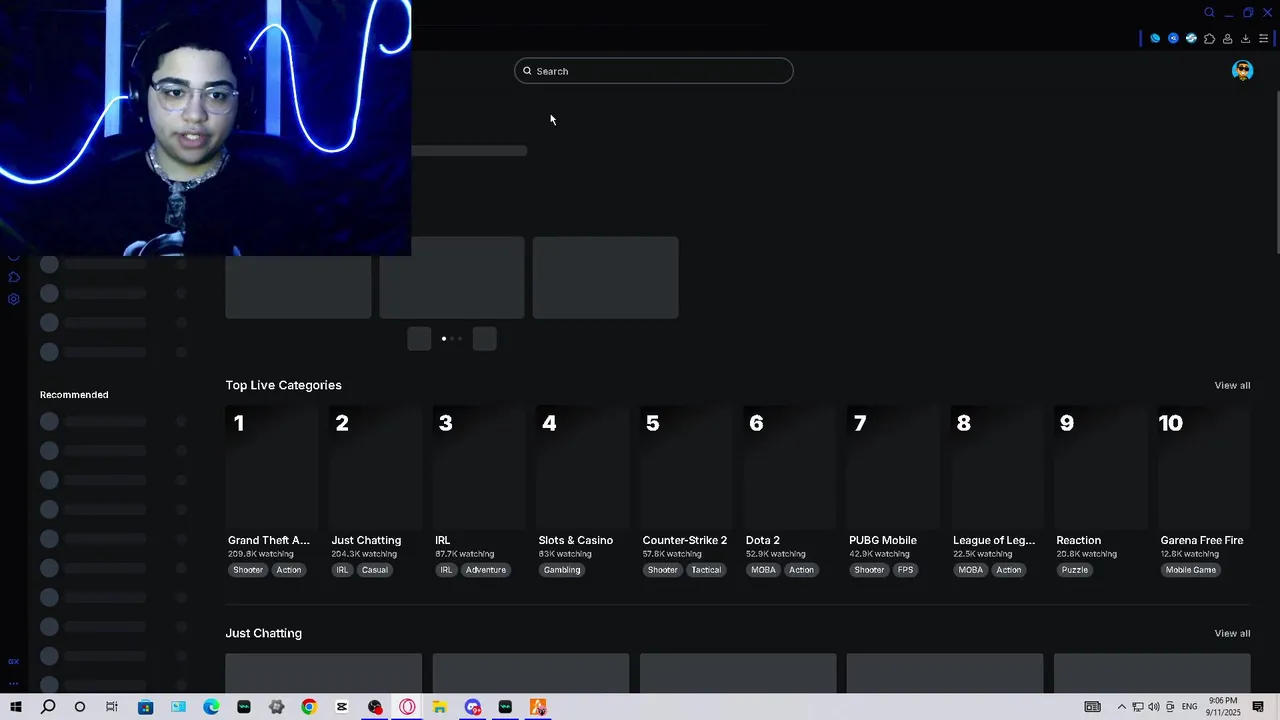
Task: Open the sidebar settings gear icon
Action: pos(14,299)
